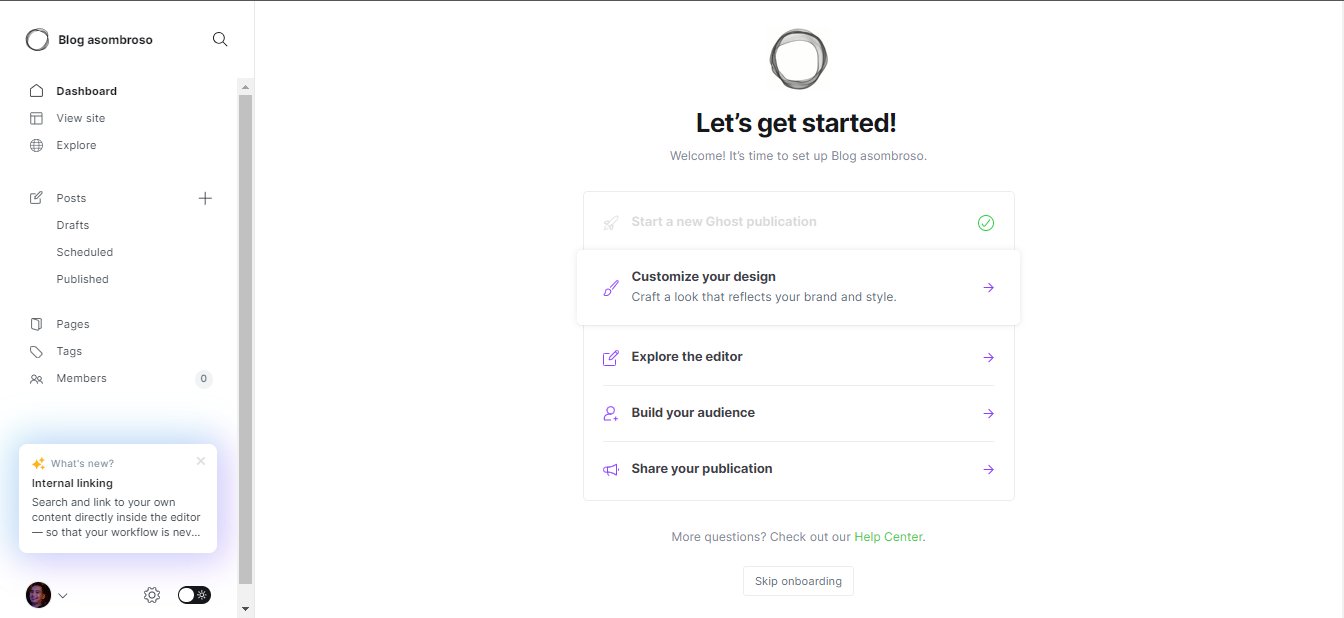Click the Tags label icon
Viewport: 1344px width, 618px height.
[x=37, y=351]
